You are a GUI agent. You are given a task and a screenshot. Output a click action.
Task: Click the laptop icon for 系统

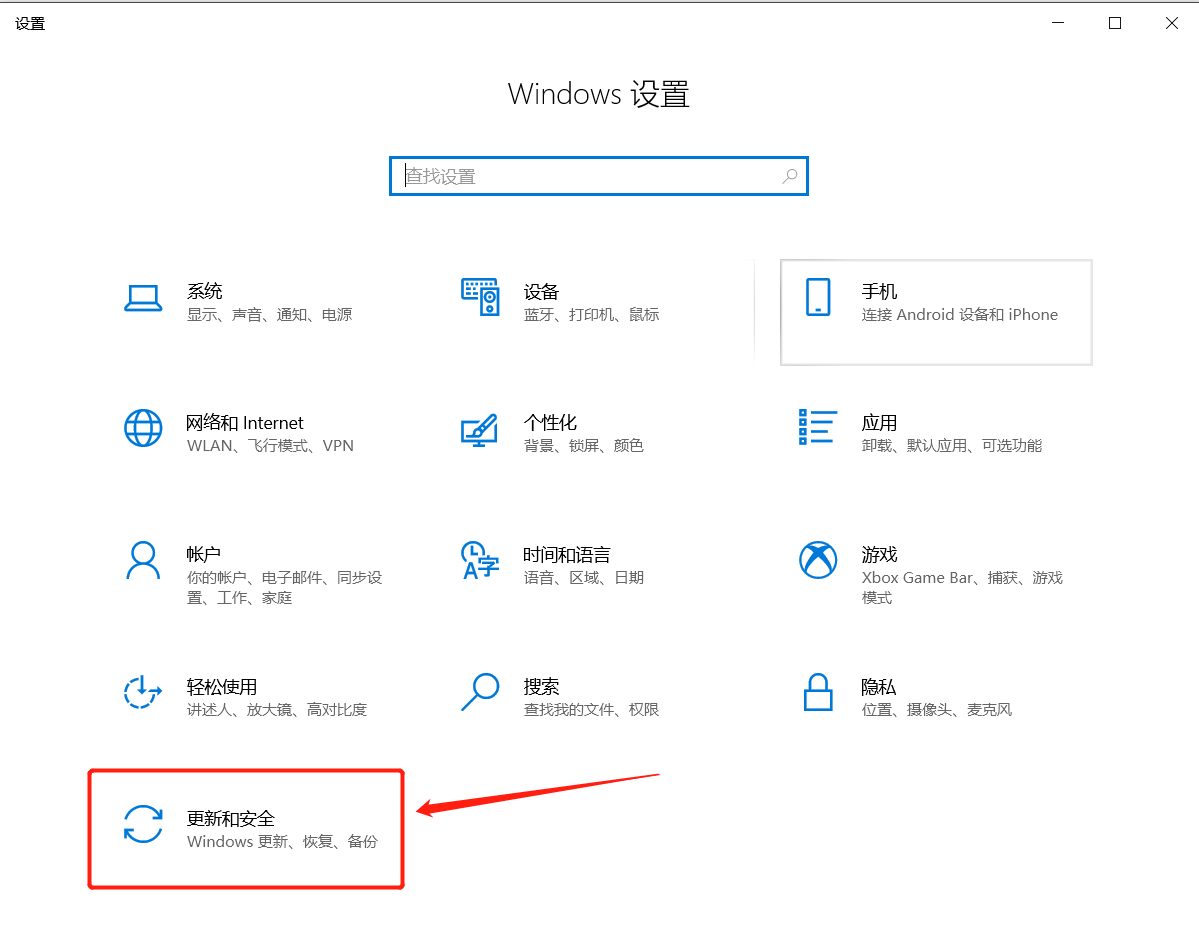(x=143, y=298)
